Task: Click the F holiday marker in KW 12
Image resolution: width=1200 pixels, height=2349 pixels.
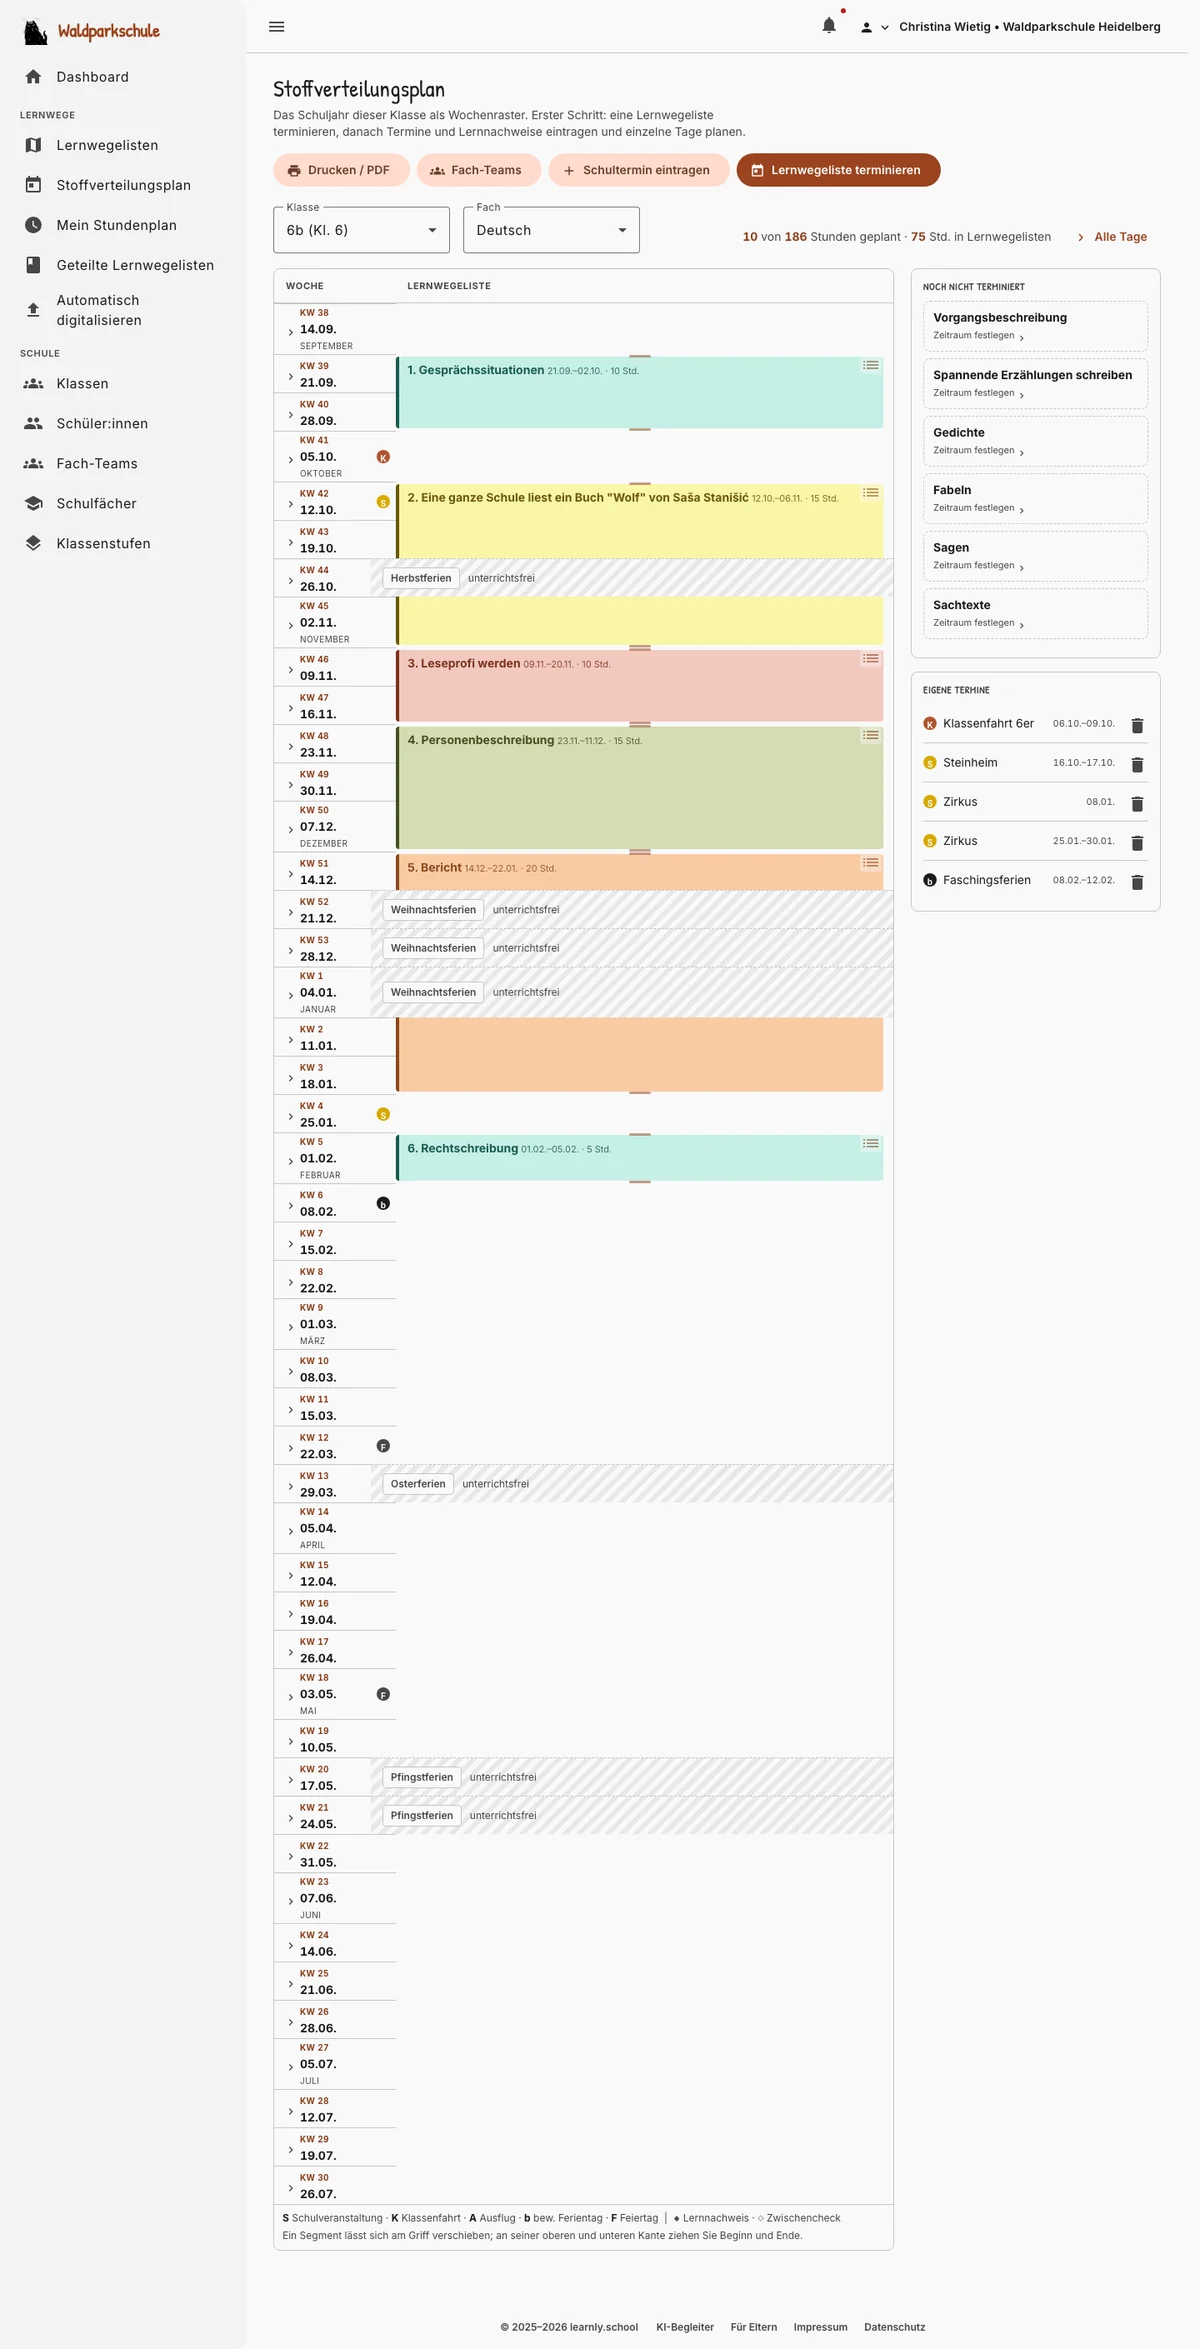Action: coord(383,1446)
